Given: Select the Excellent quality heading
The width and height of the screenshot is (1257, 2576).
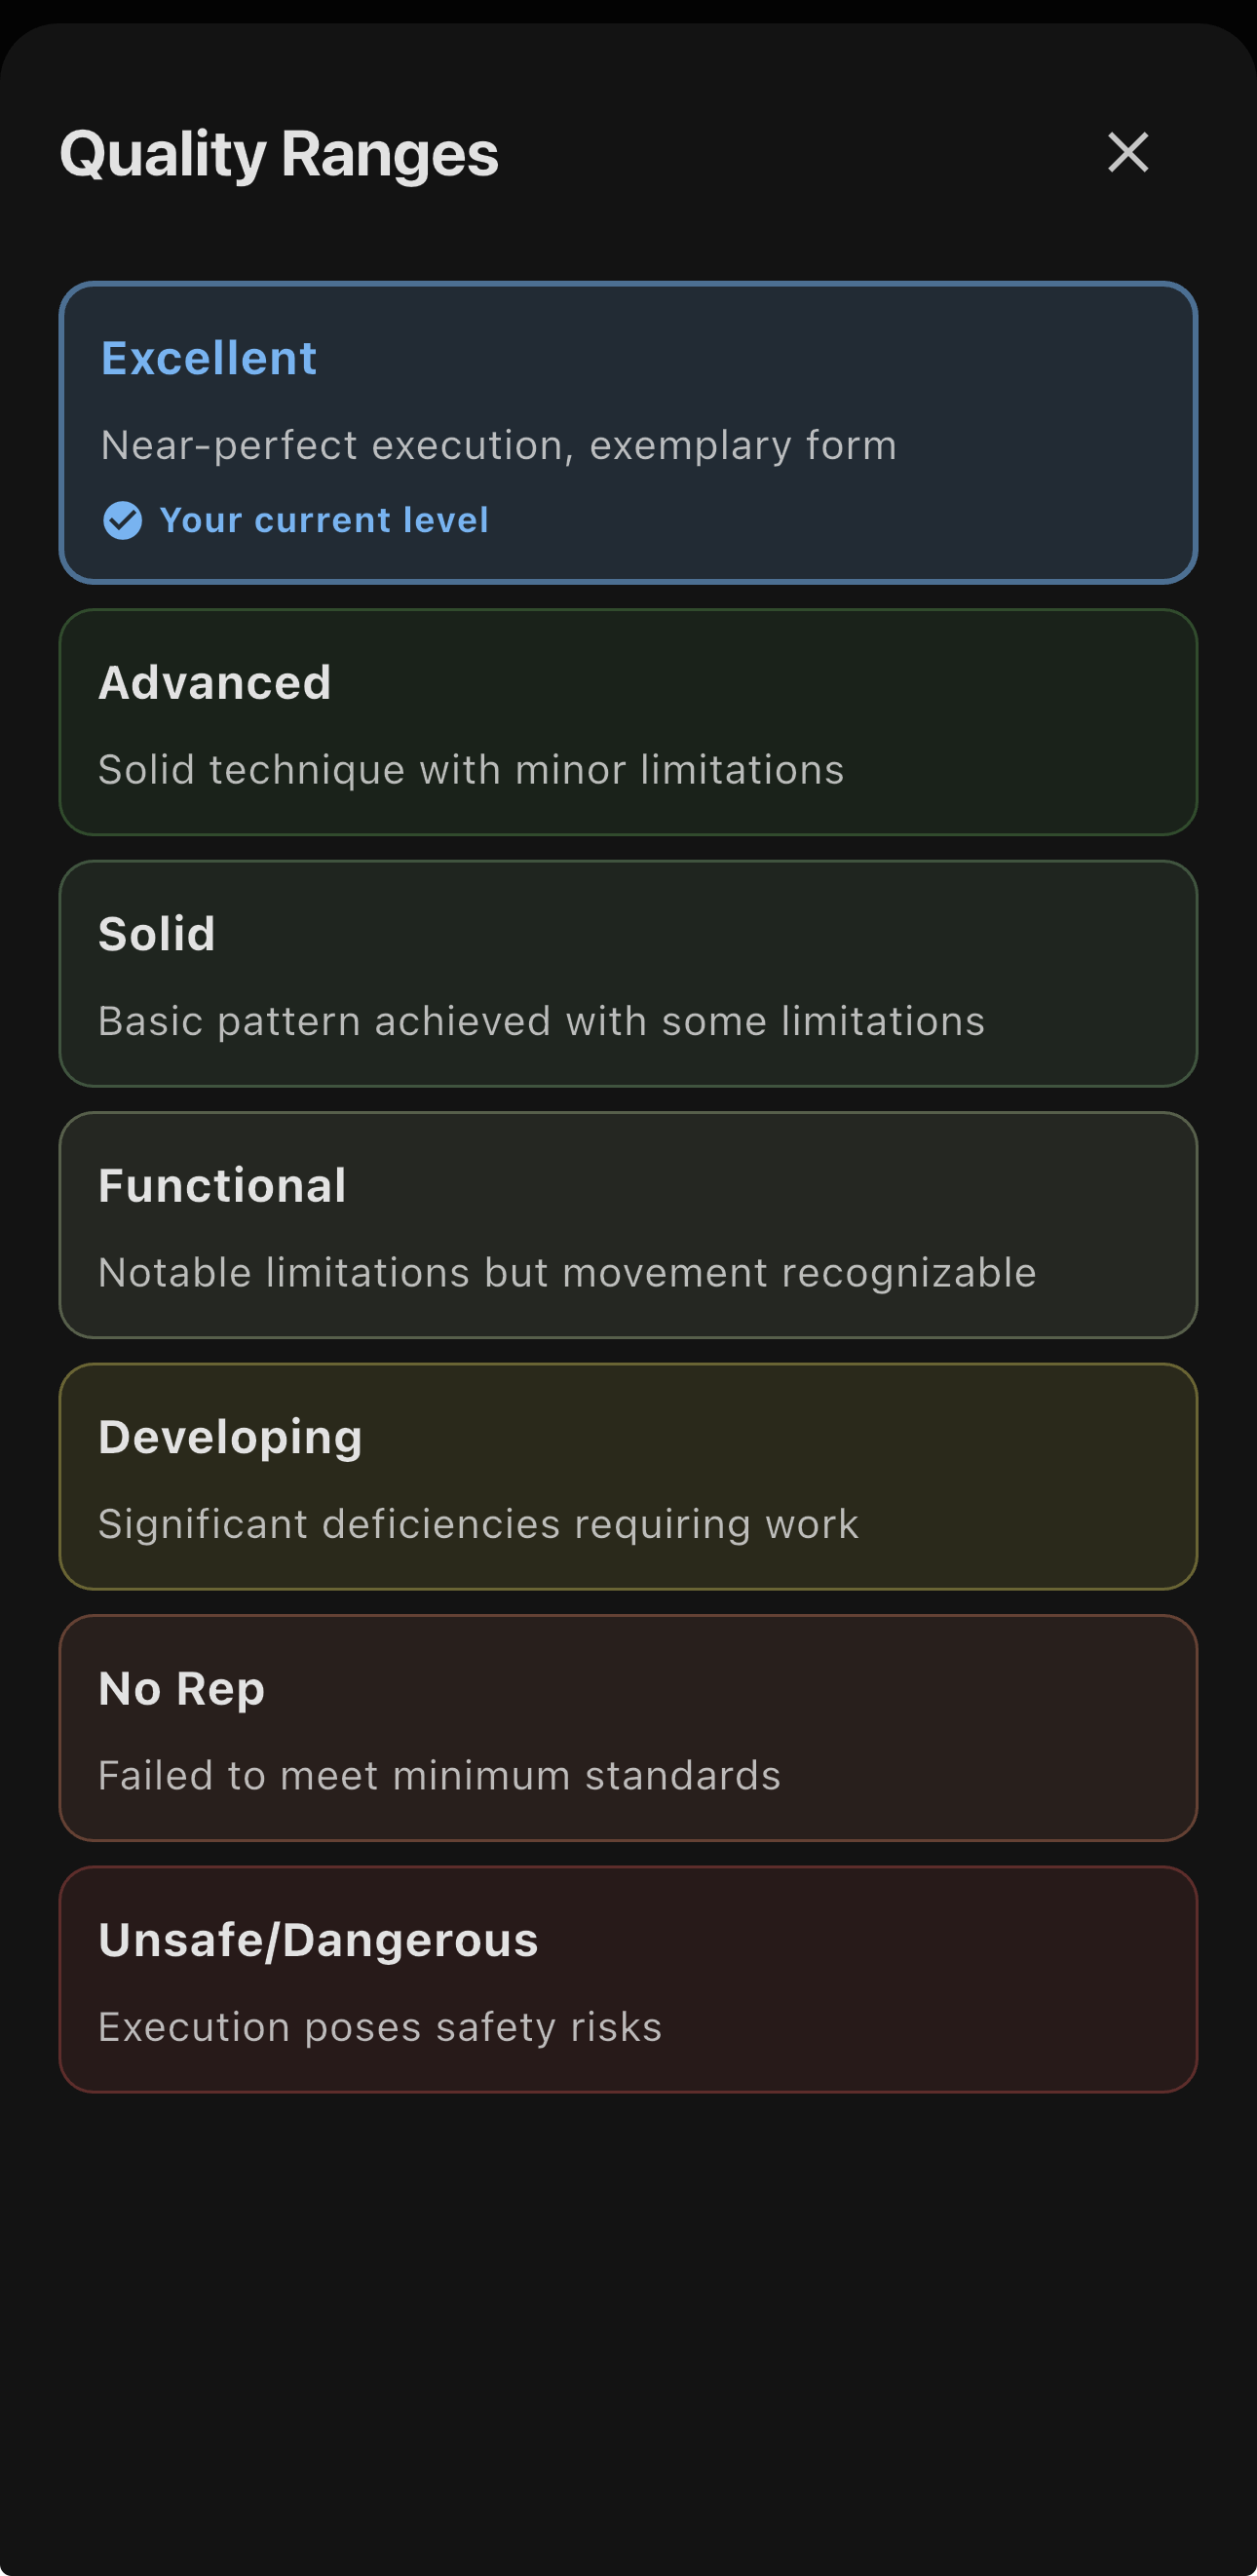Looking at the screenshot, I should point(209,358).
